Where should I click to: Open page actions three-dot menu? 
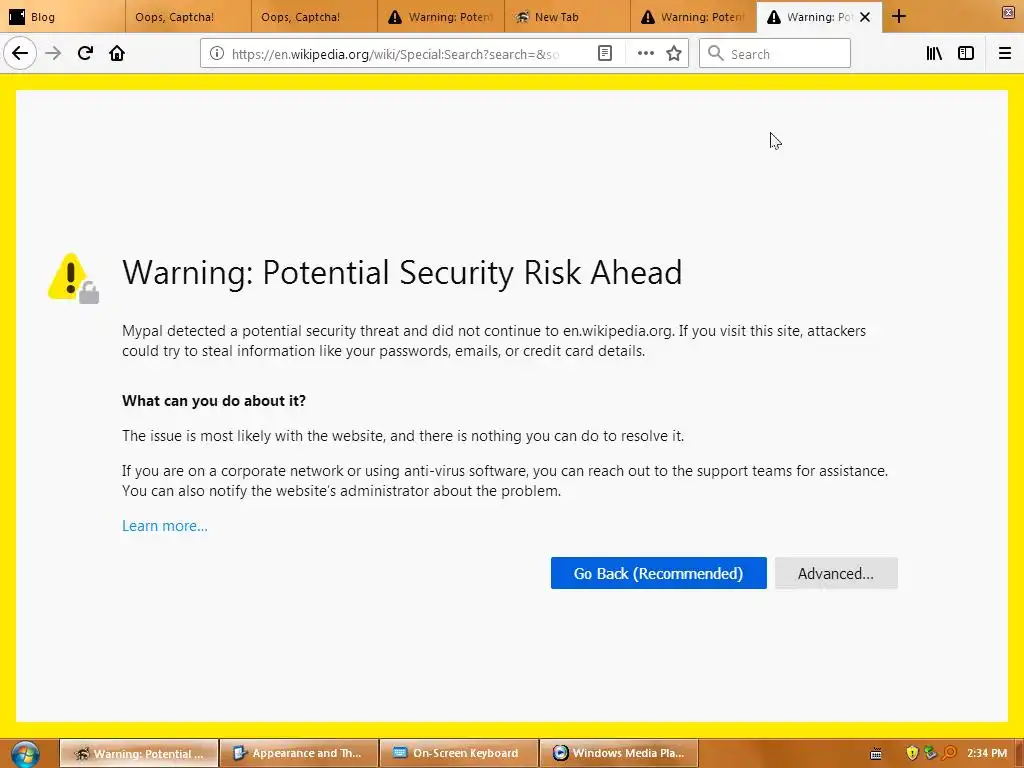pos(645,54)
